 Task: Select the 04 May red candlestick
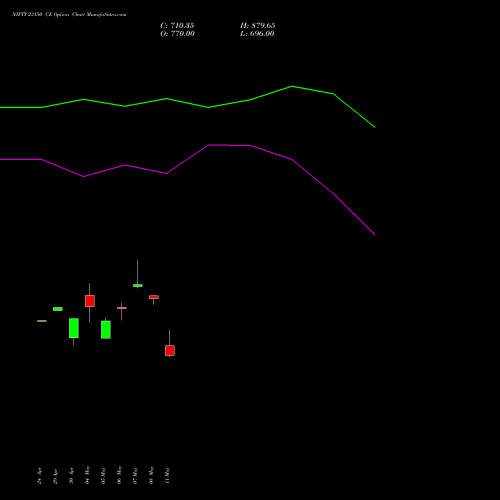pyautogui.click(x=90, y=301)
